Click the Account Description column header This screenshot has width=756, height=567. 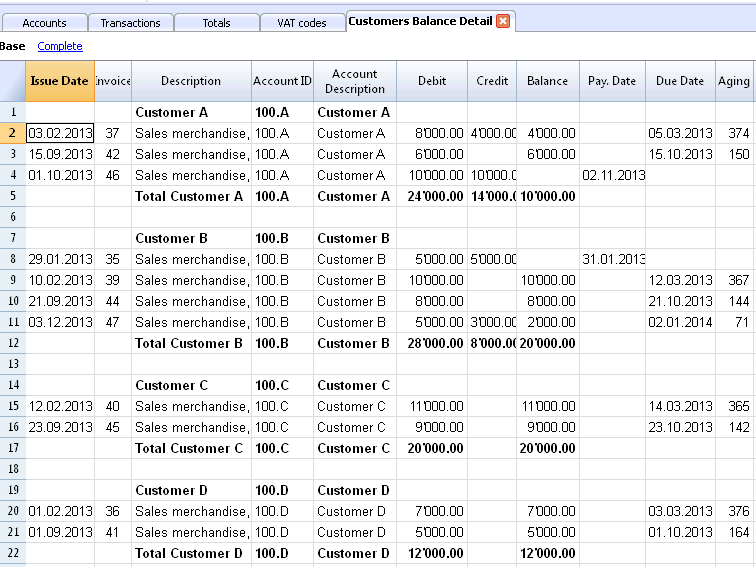coord(355,81)
